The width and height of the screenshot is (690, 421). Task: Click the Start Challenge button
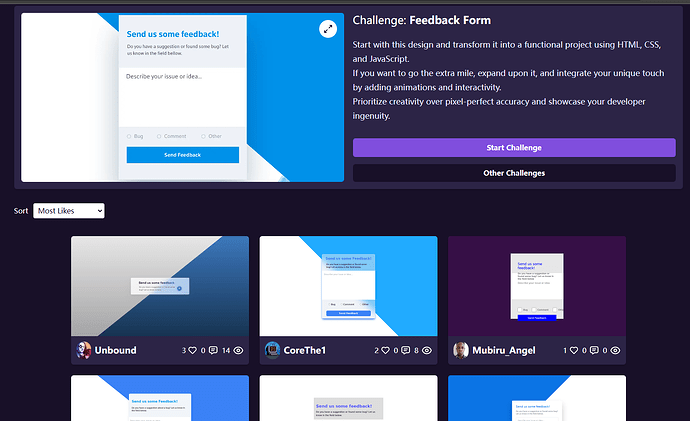[514, 148]
